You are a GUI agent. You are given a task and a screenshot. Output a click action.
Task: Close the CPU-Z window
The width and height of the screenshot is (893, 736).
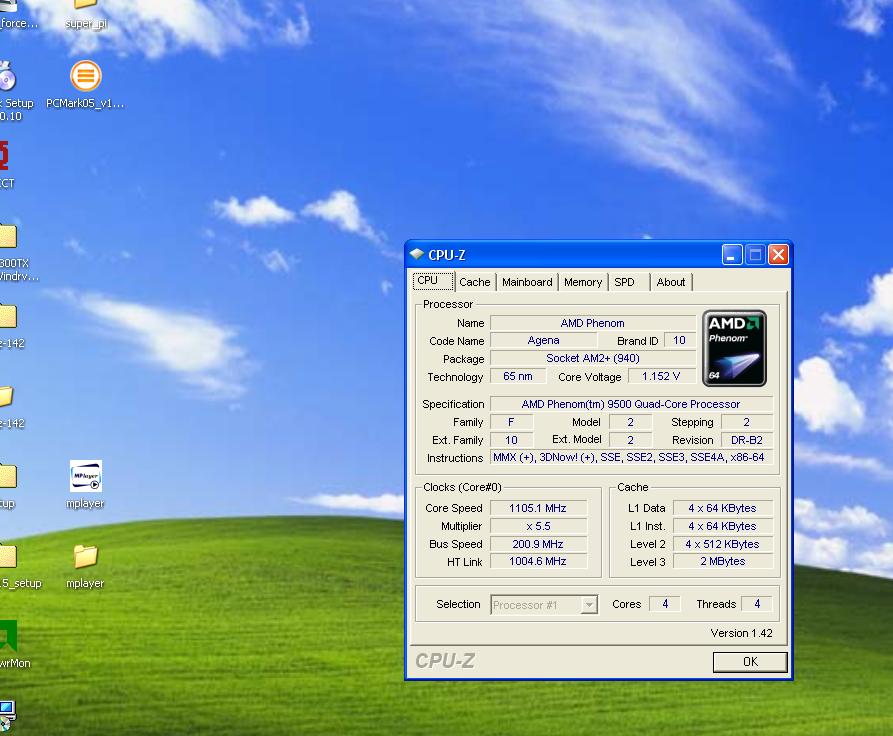(778, 255)
